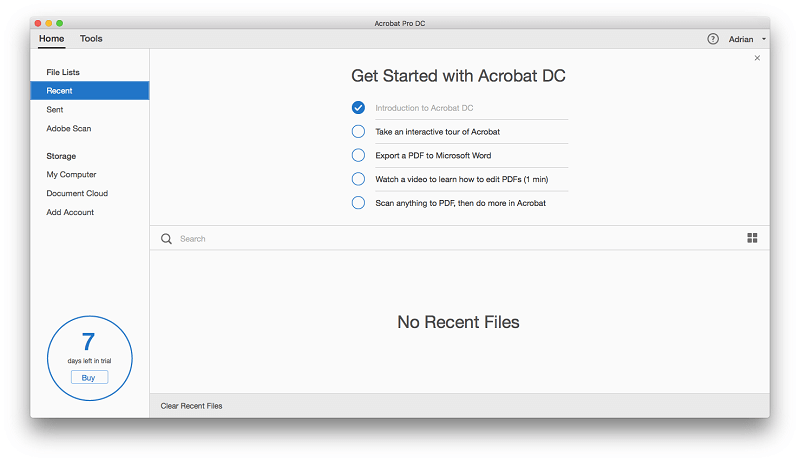Select Recent in File Lists

pyautogui.click(x=90, y=91)
